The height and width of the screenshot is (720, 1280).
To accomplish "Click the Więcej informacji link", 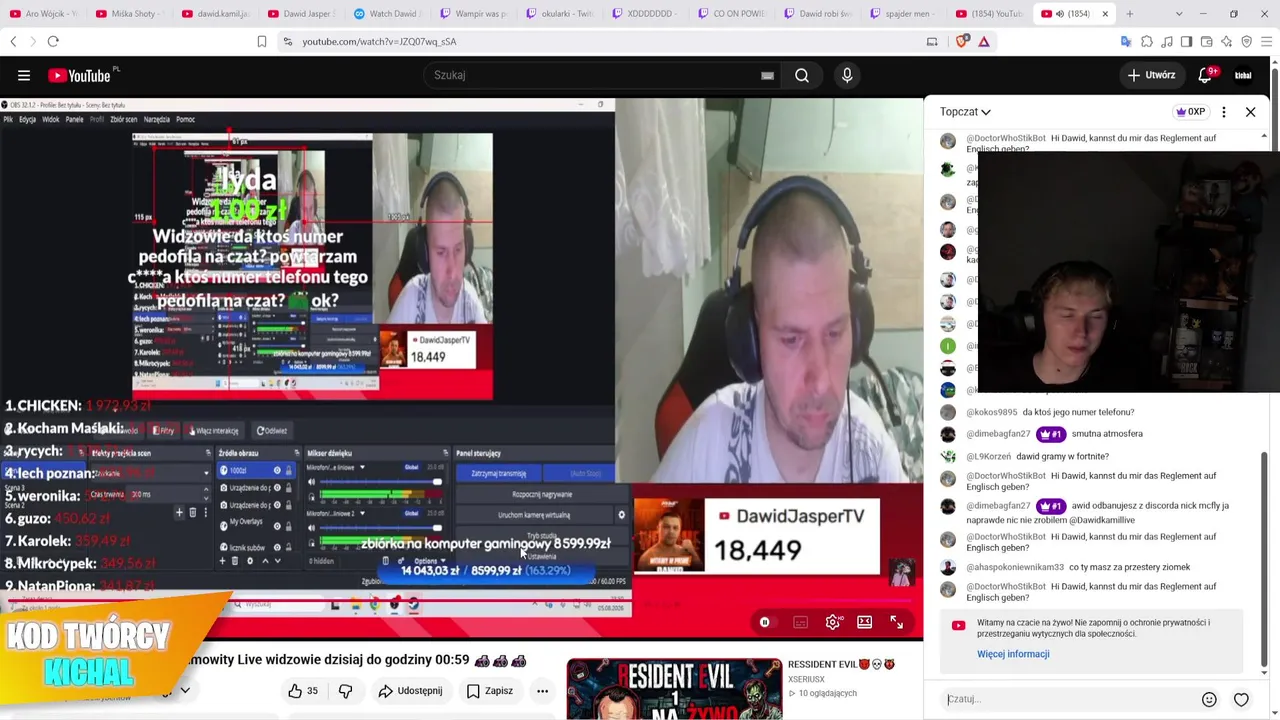I will 1013,654.
